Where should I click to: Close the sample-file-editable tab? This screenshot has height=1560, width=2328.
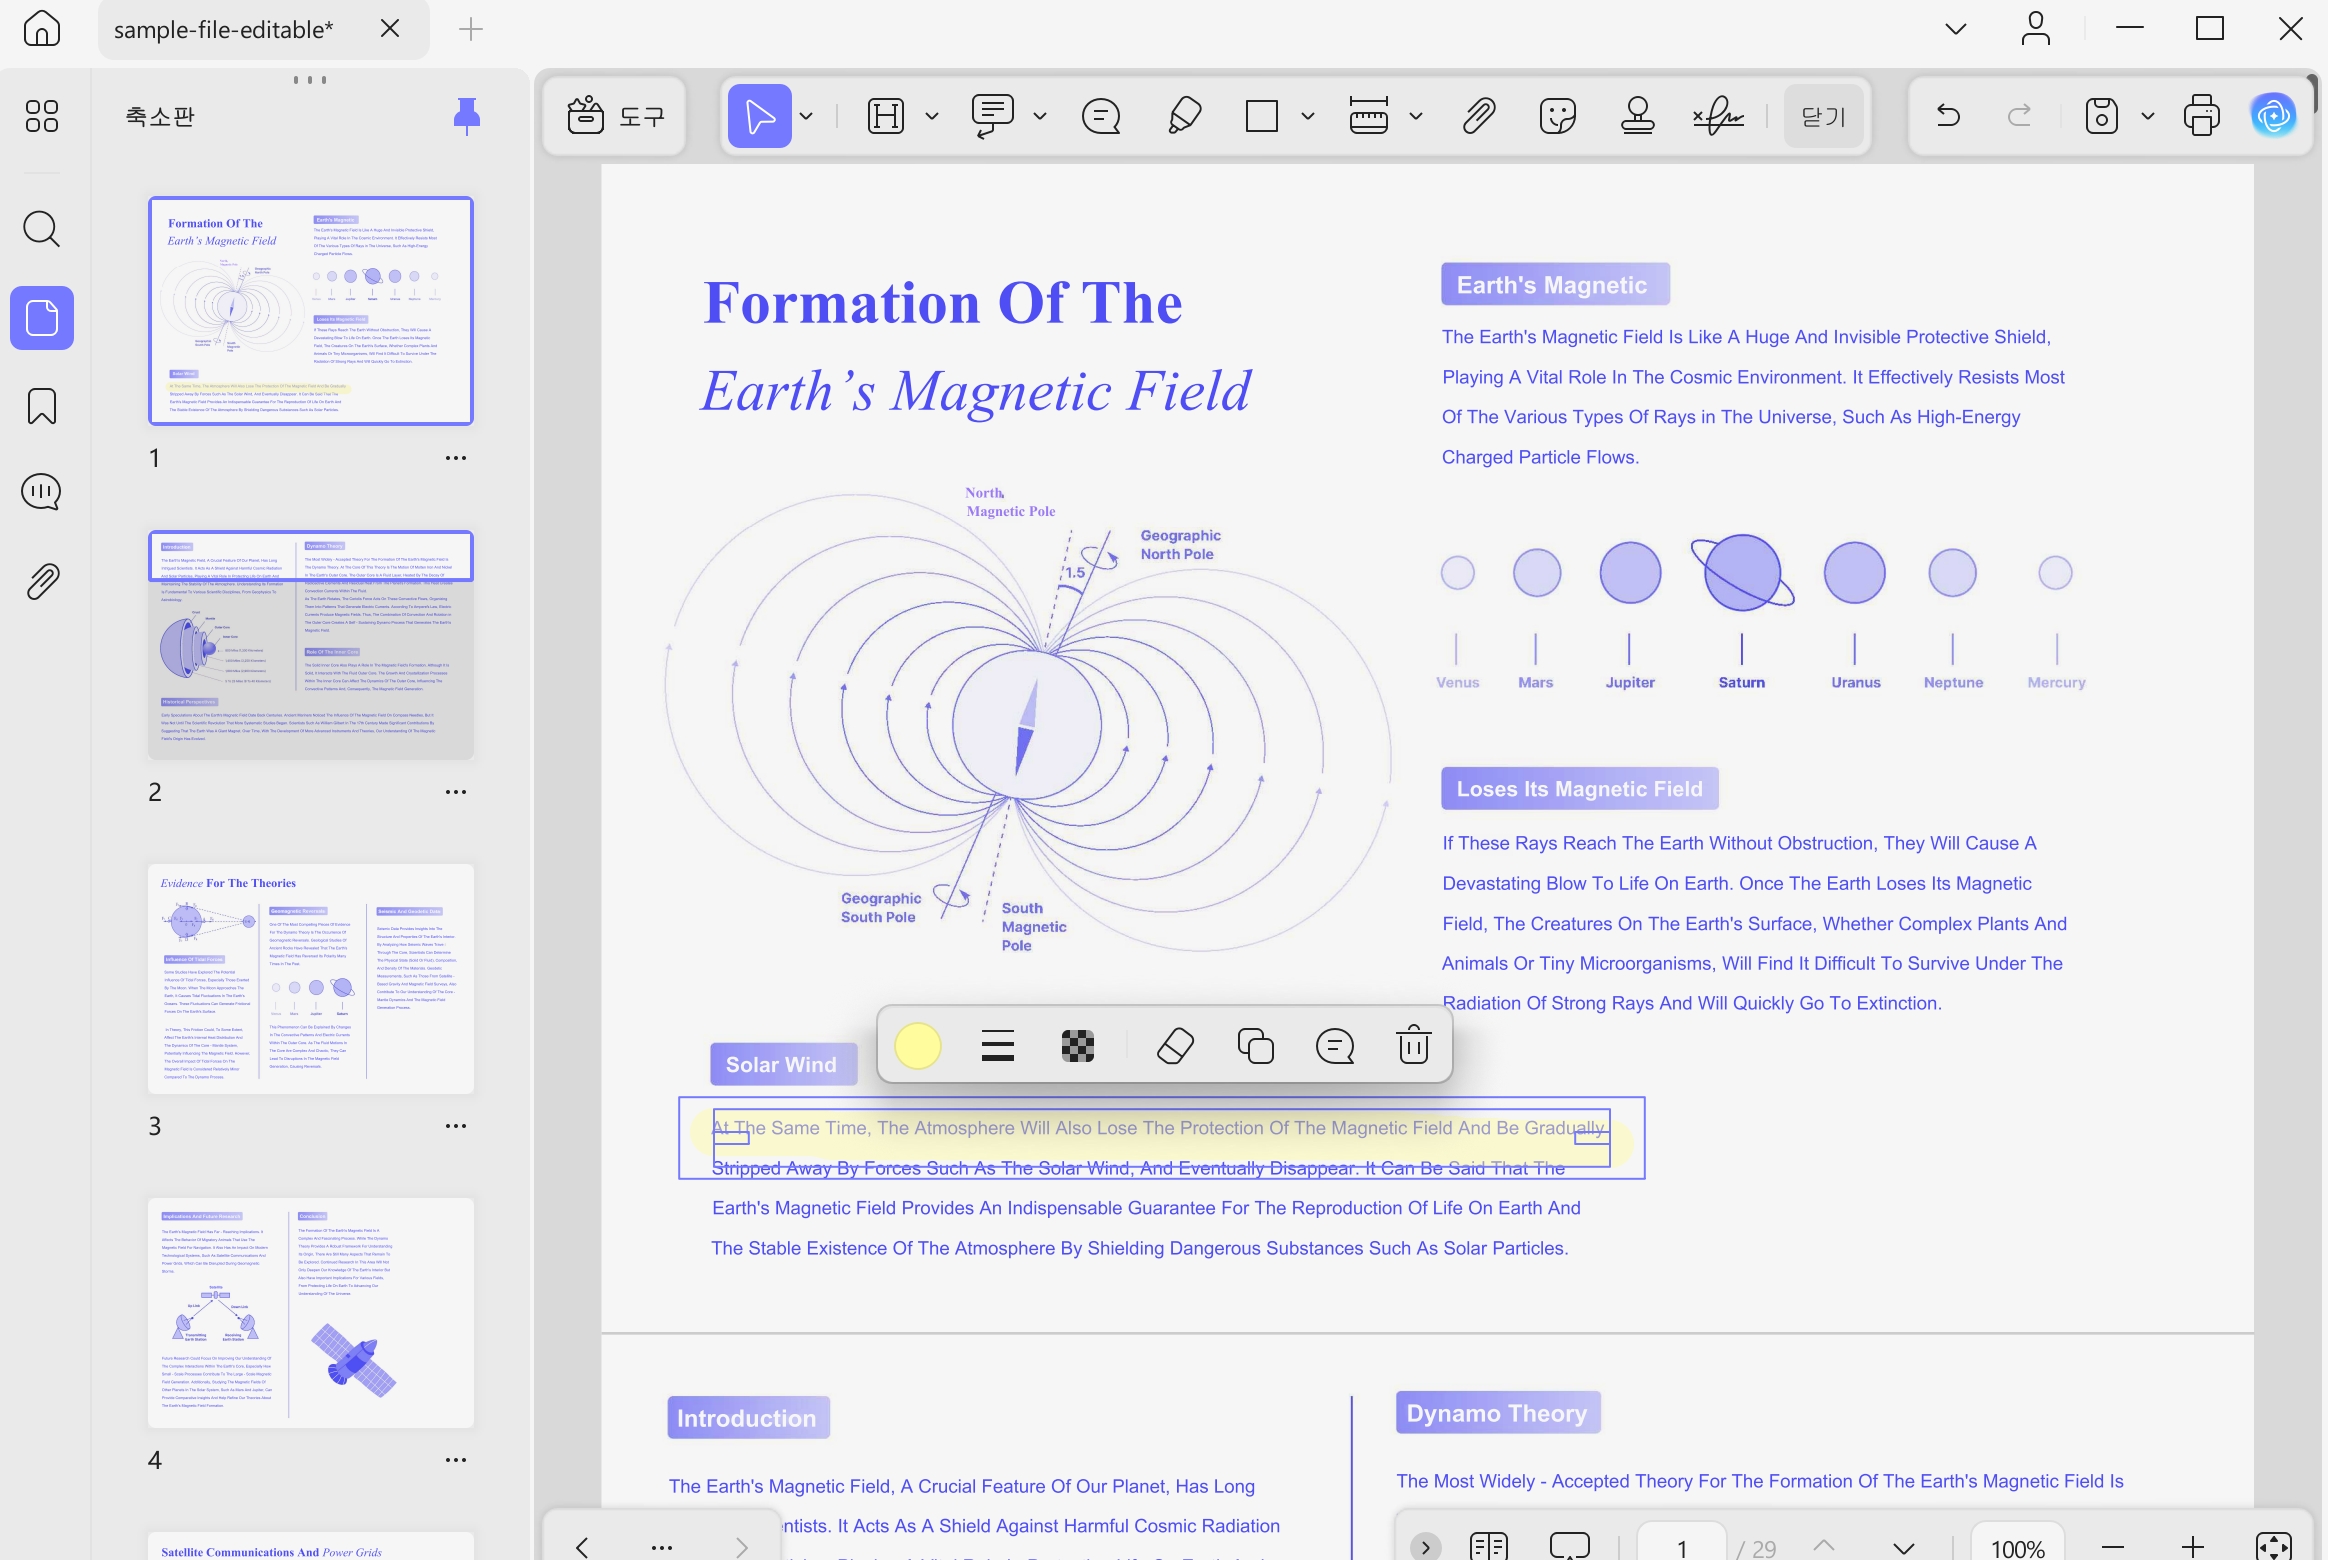(x=390, y=29)
